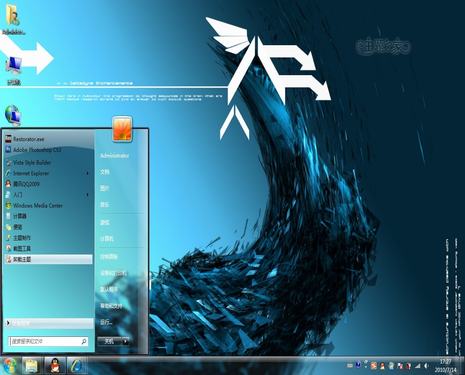Open the Computer desktop icon

(13, 71)
